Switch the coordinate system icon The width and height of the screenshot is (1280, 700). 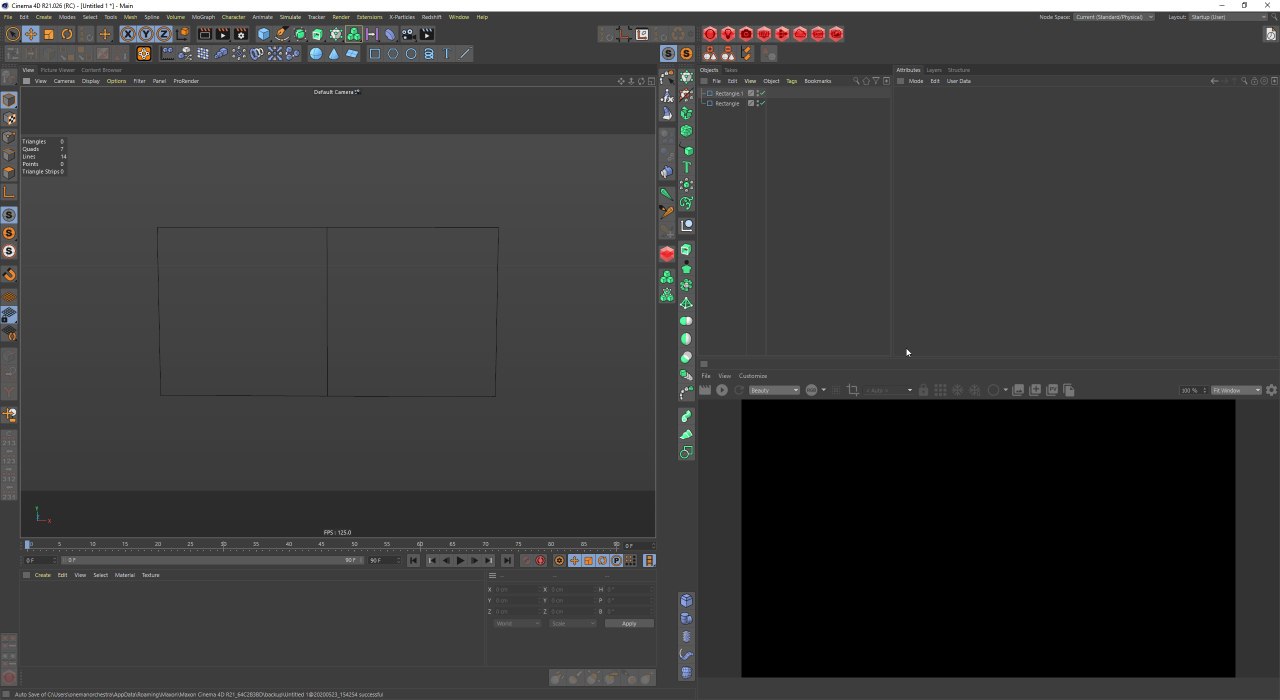coord(182,34)
